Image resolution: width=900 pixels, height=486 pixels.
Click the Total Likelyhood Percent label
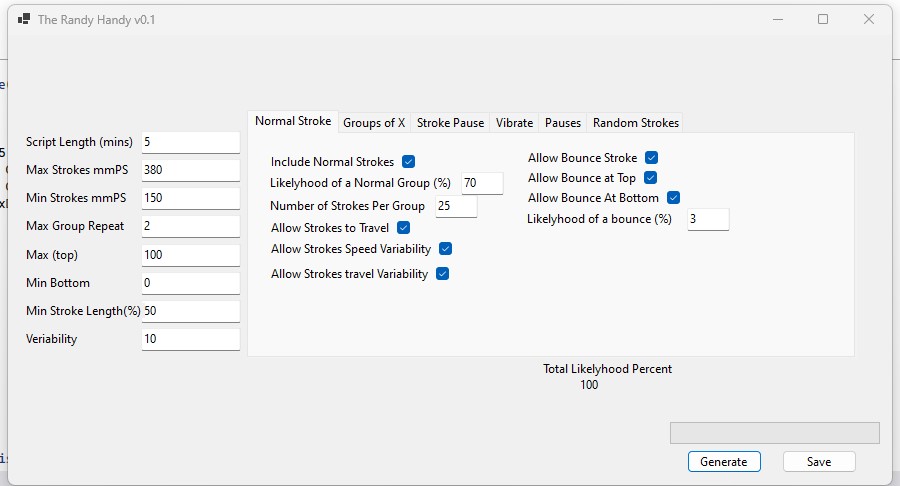(x=607, y=369)
